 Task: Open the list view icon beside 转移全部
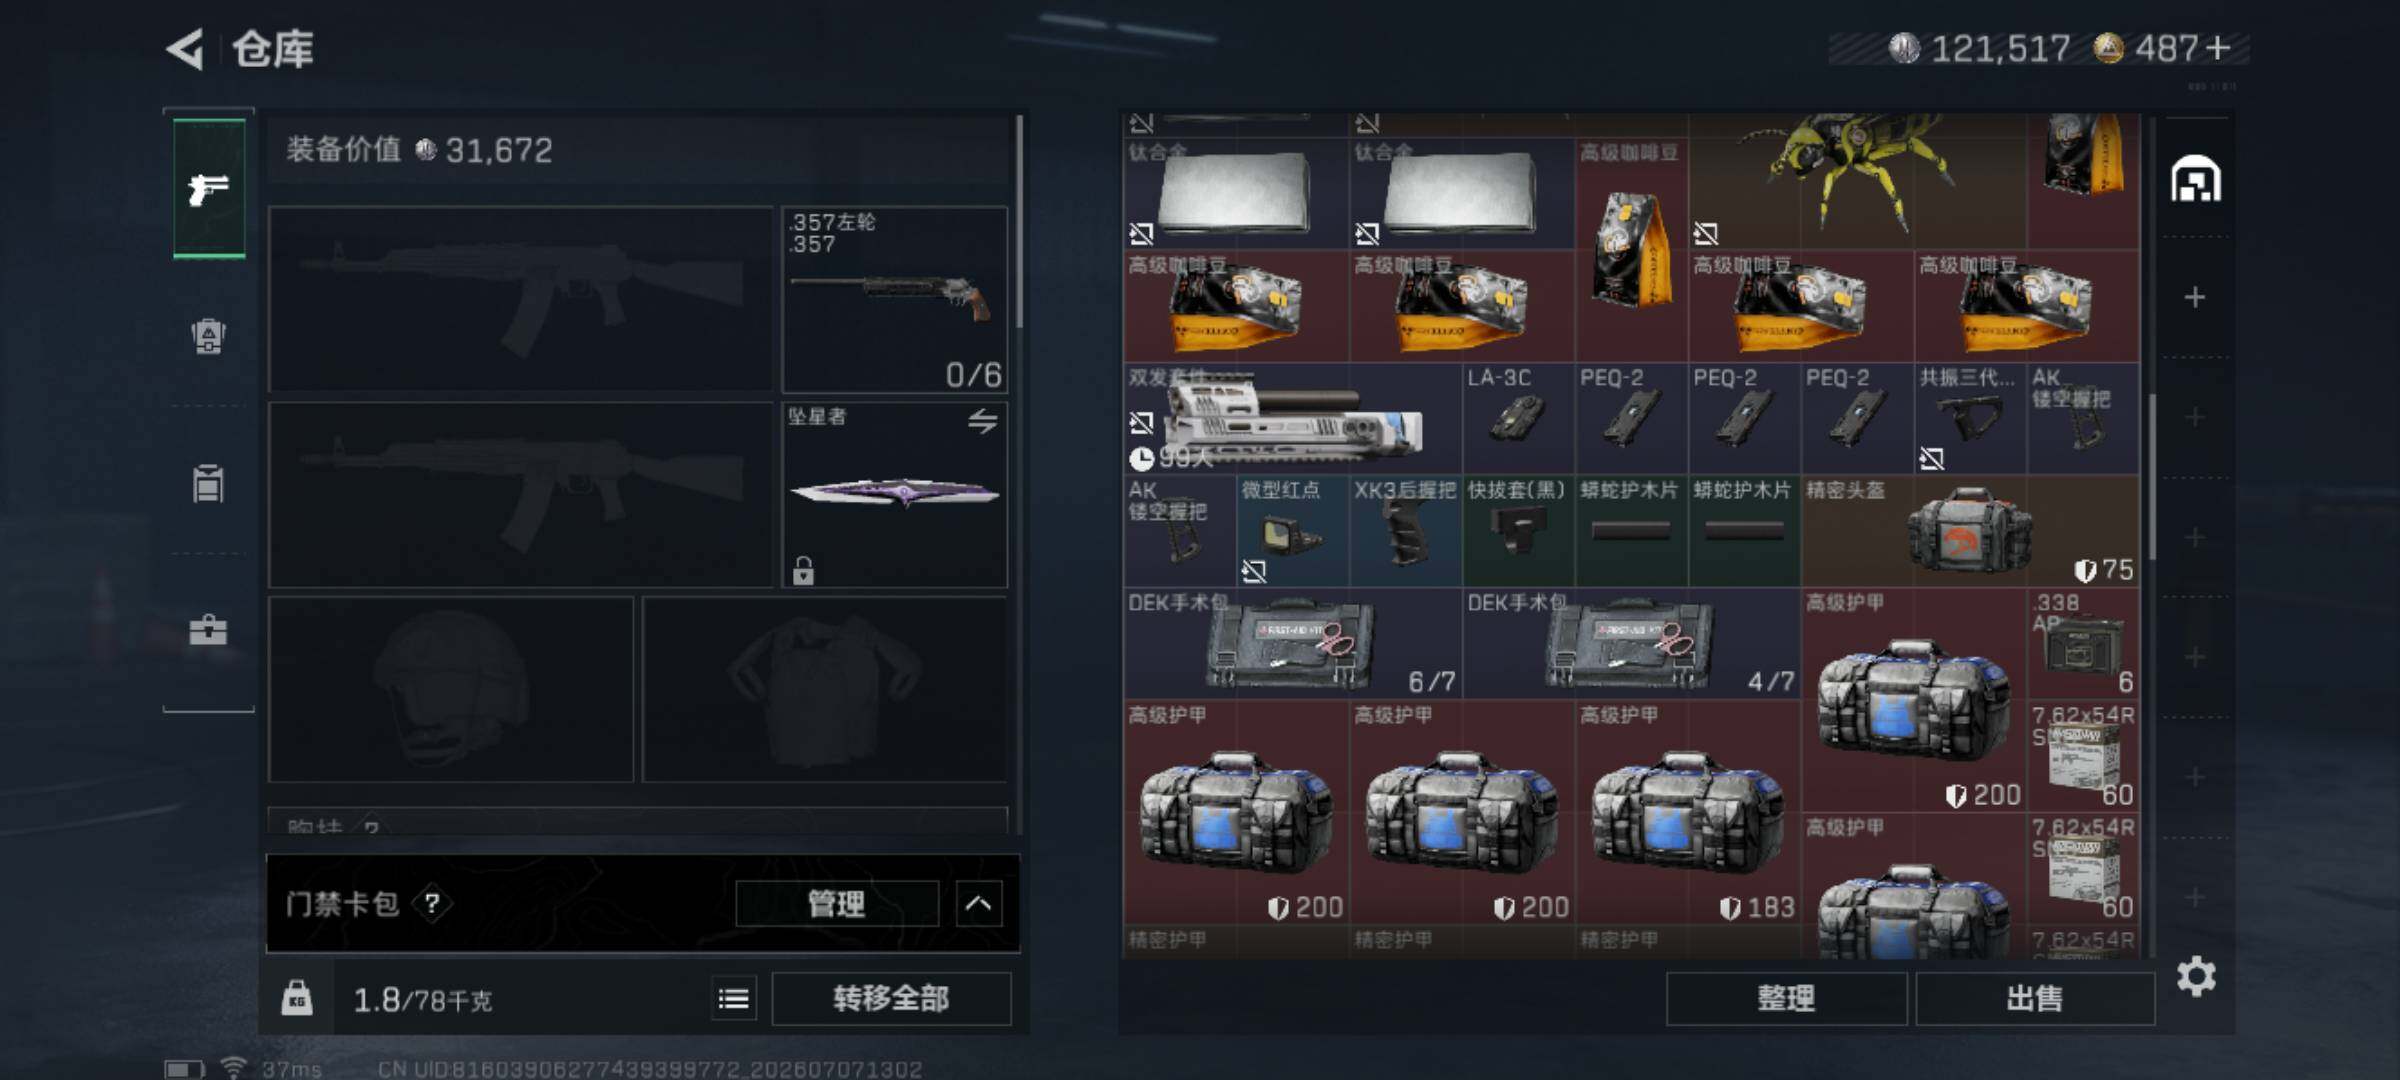(x=734, y=998)
